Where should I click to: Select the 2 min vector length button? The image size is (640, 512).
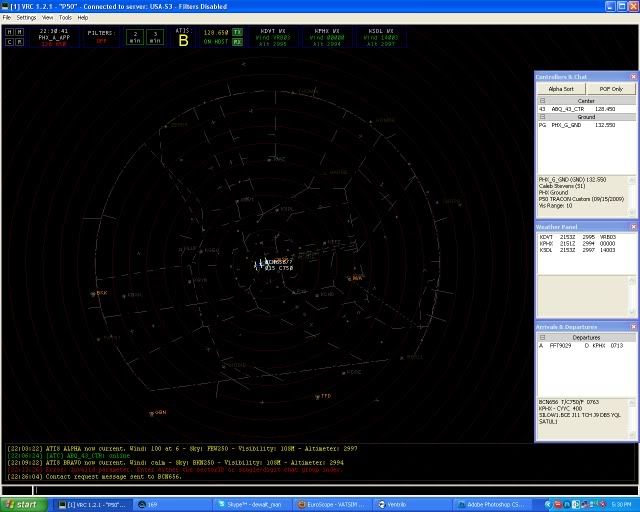[x=135, y=37]
